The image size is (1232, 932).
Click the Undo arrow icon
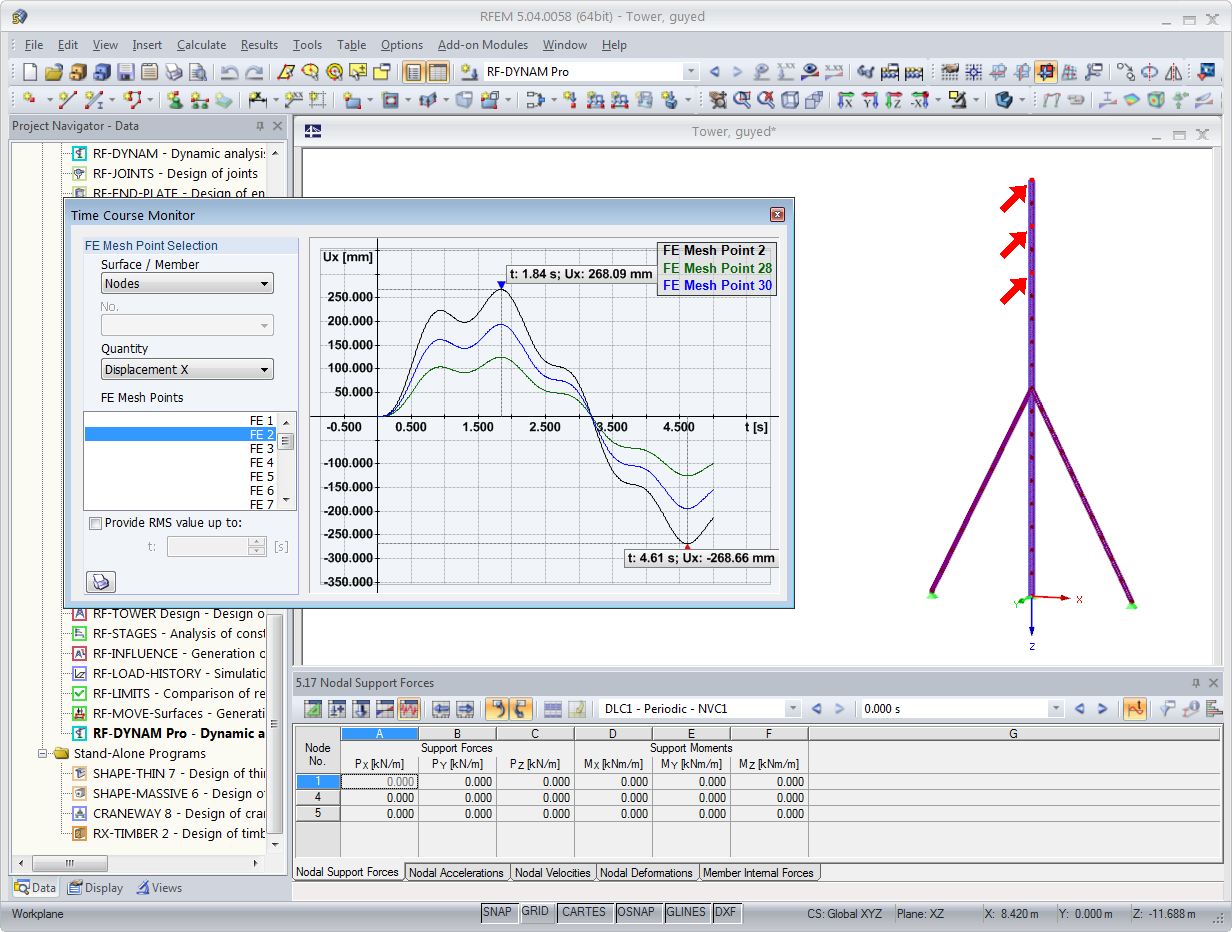(x=230, y=72)
